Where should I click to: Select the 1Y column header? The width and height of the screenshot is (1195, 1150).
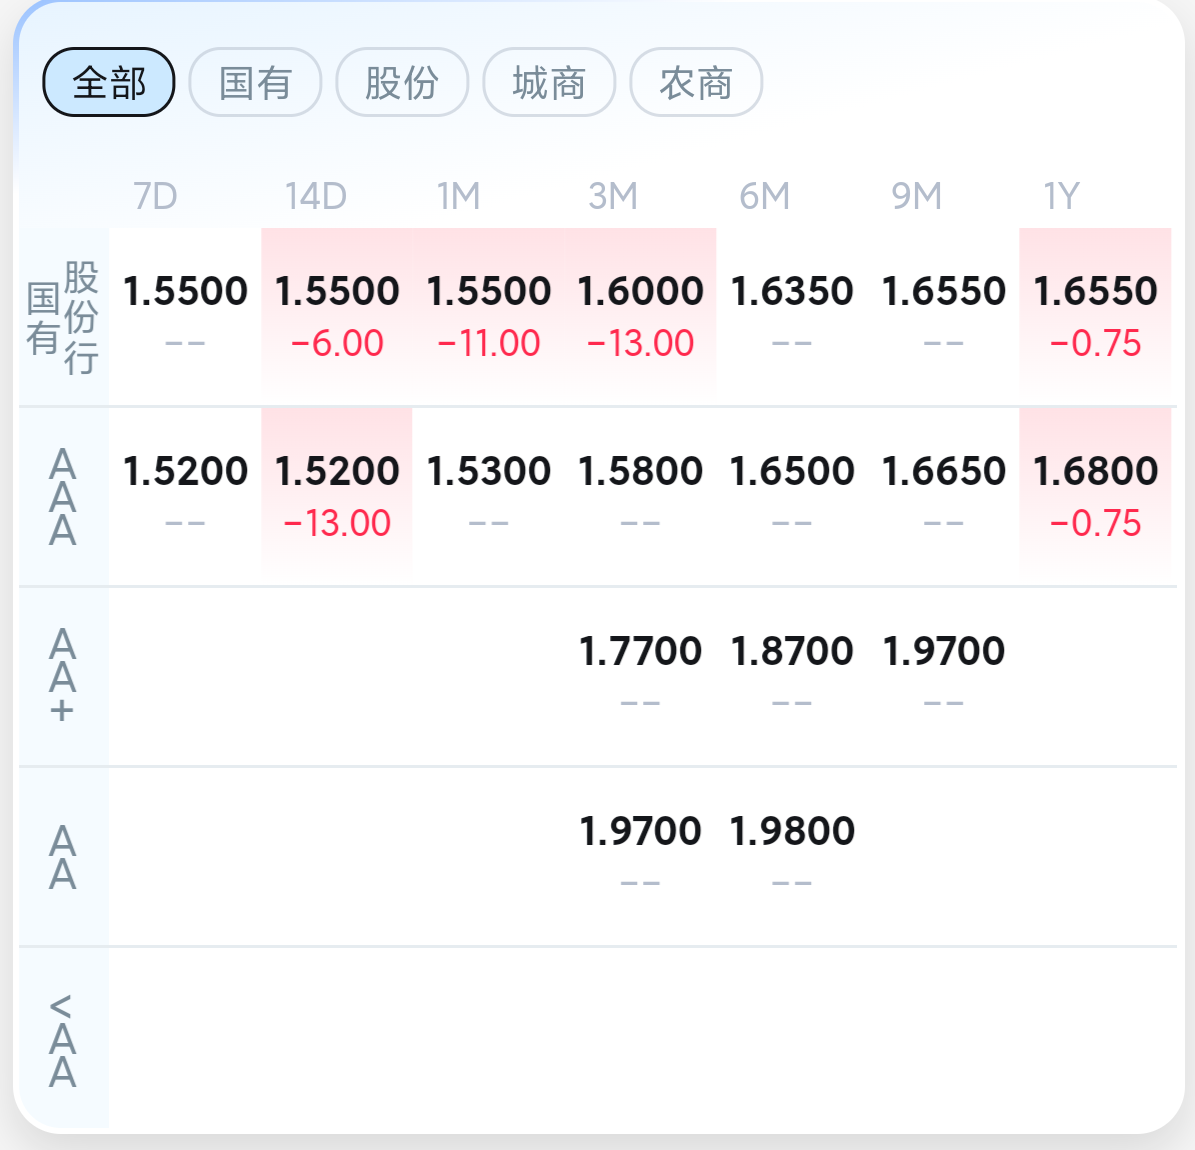pyautogui.click(x=1062, y=196)
